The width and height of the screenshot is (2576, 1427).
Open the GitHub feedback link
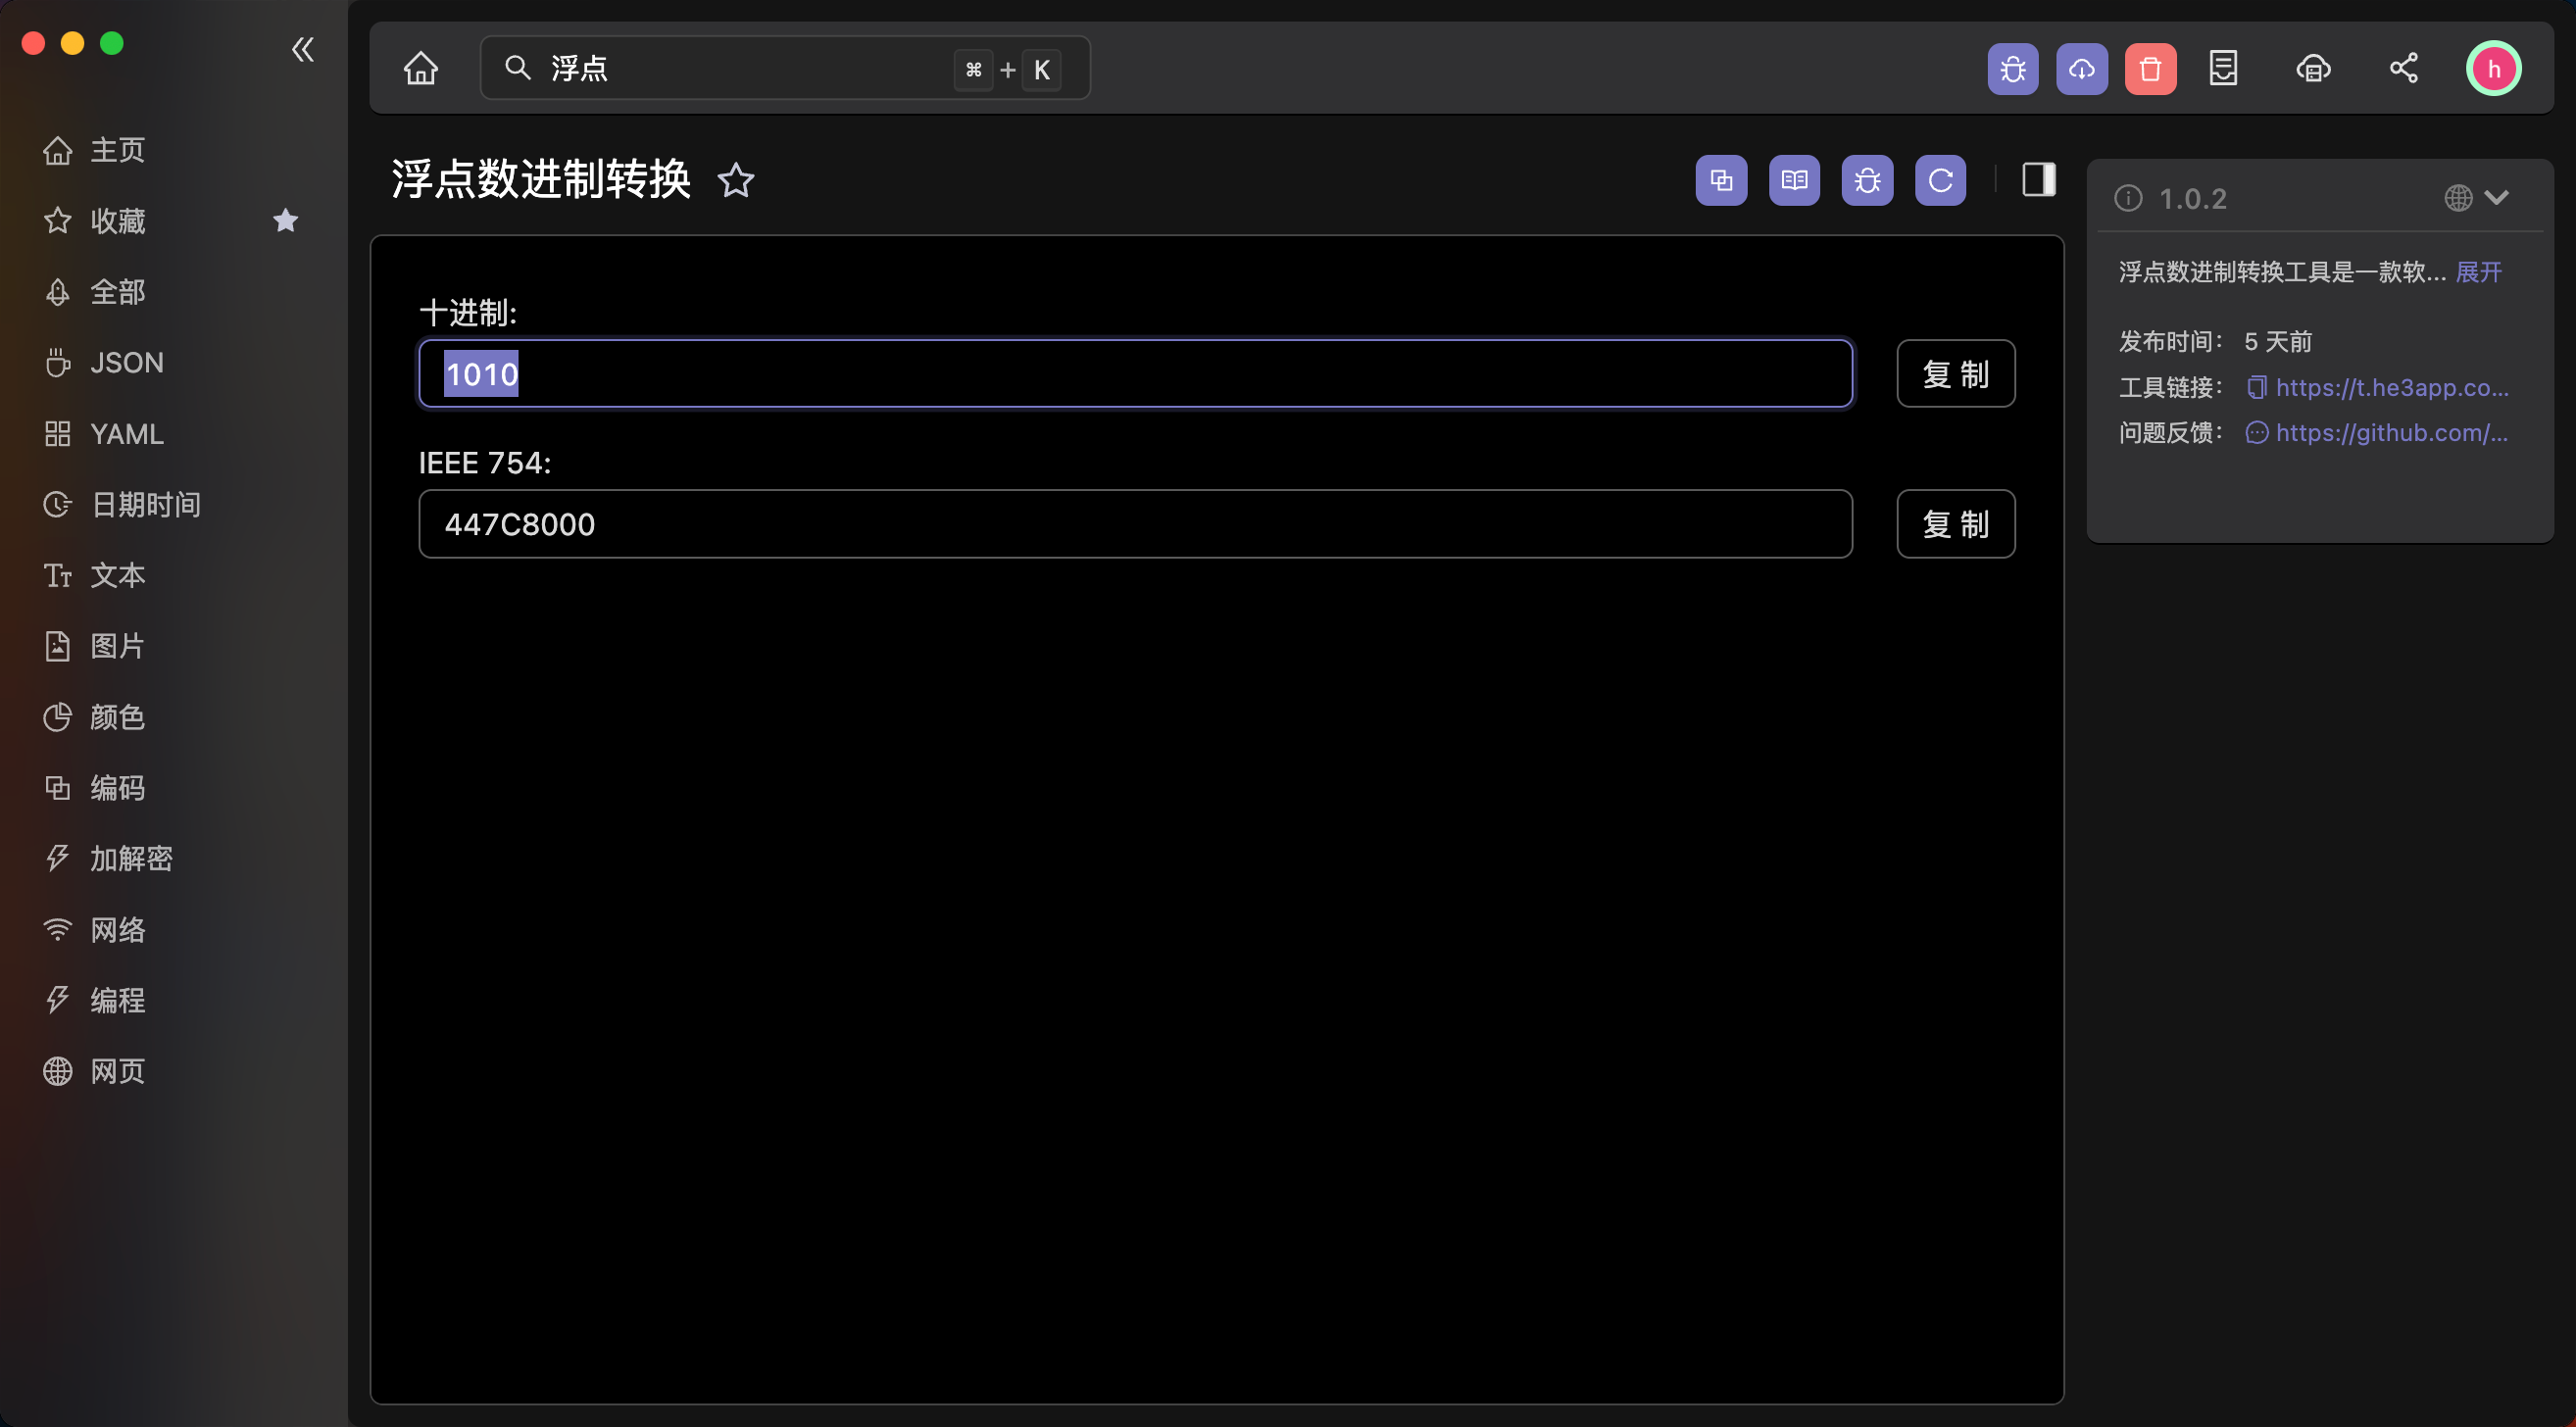pyautogui.click(x=2391, y=433)
